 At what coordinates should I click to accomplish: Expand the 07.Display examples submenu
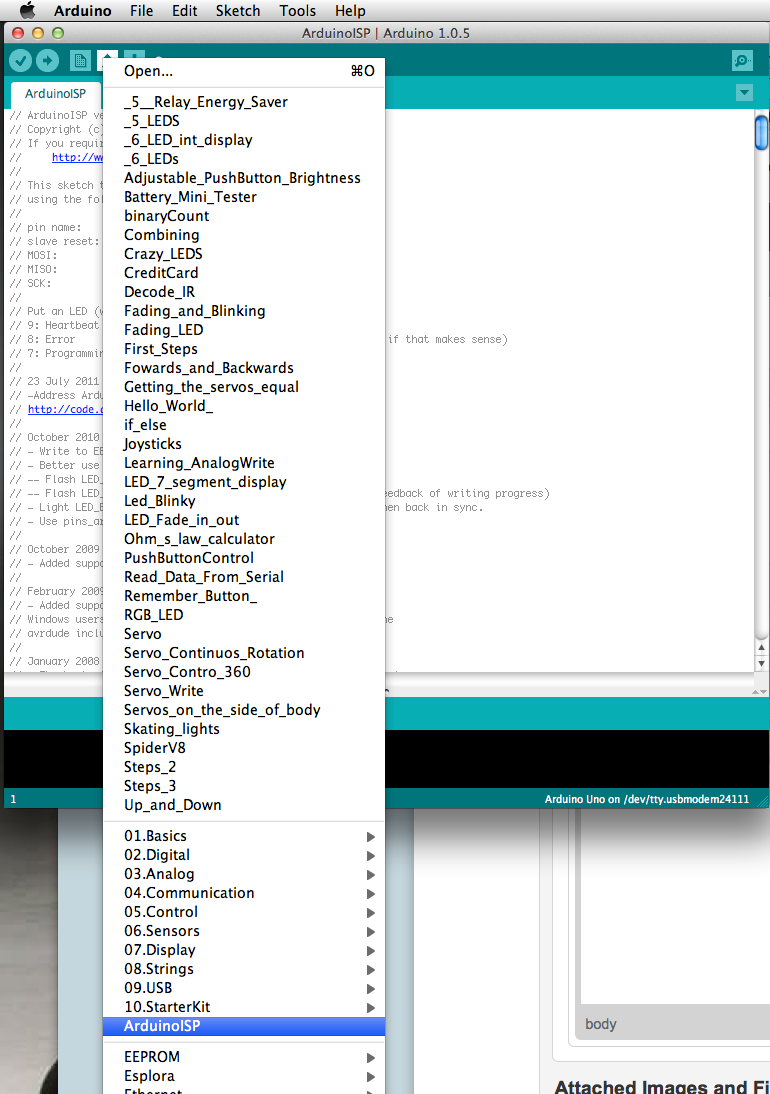[x=244, y=950]
